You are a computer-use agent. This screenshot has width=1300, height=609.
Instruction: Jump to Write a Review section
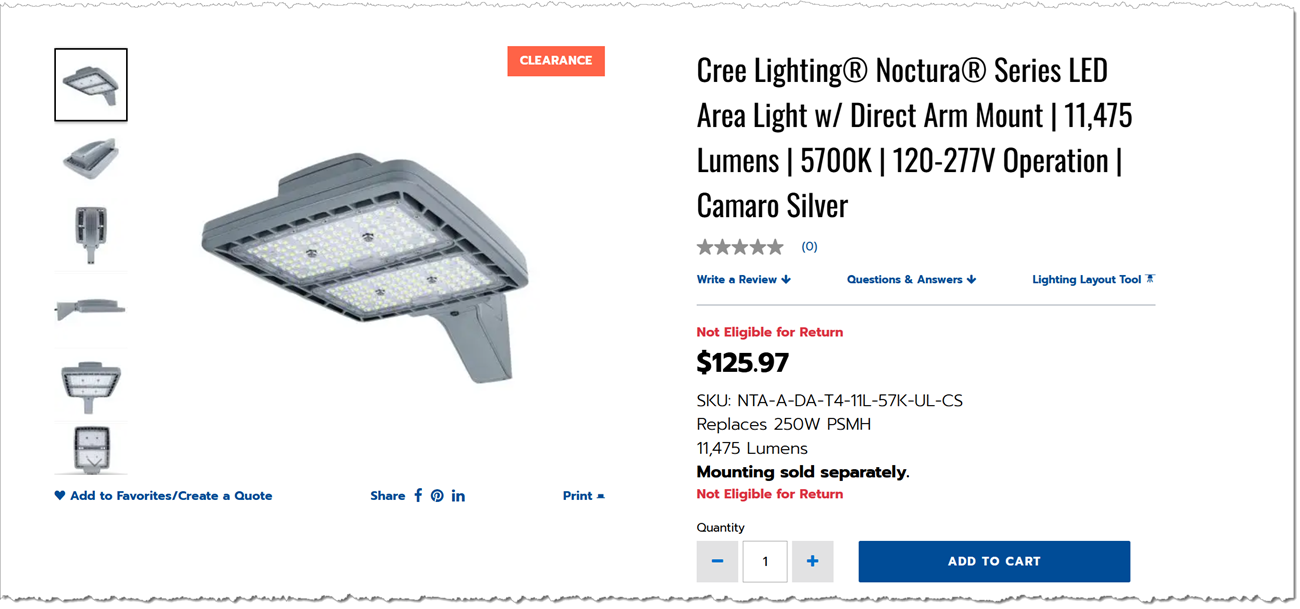coord(743,280)
